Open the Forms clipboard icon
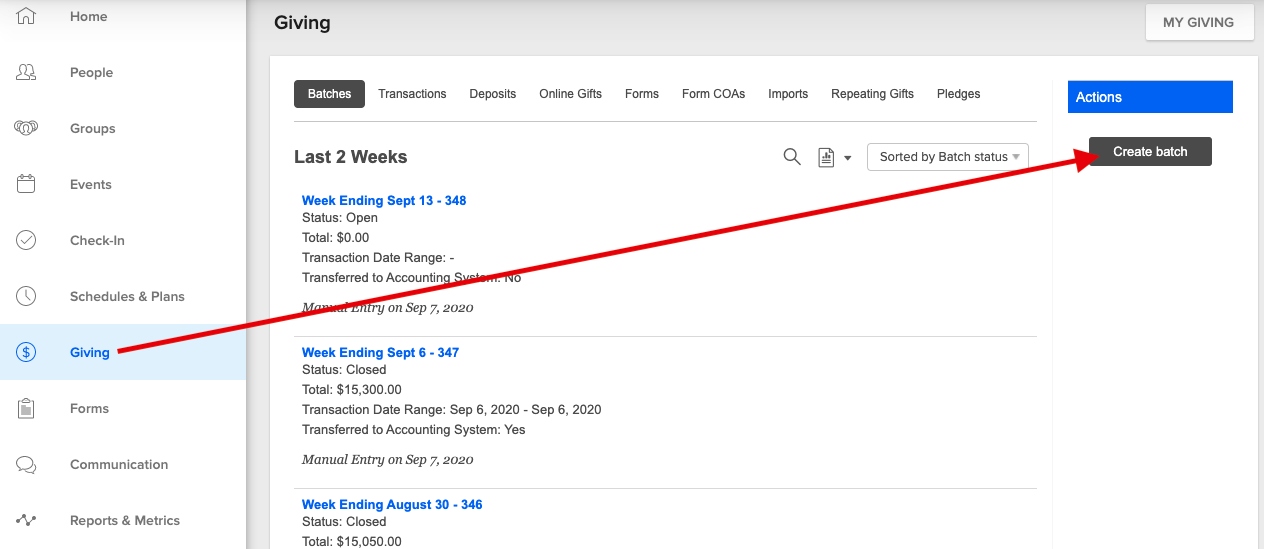The width and height of the screenshot is (1264, 549). pyautogui.click(x=26, y=409)
